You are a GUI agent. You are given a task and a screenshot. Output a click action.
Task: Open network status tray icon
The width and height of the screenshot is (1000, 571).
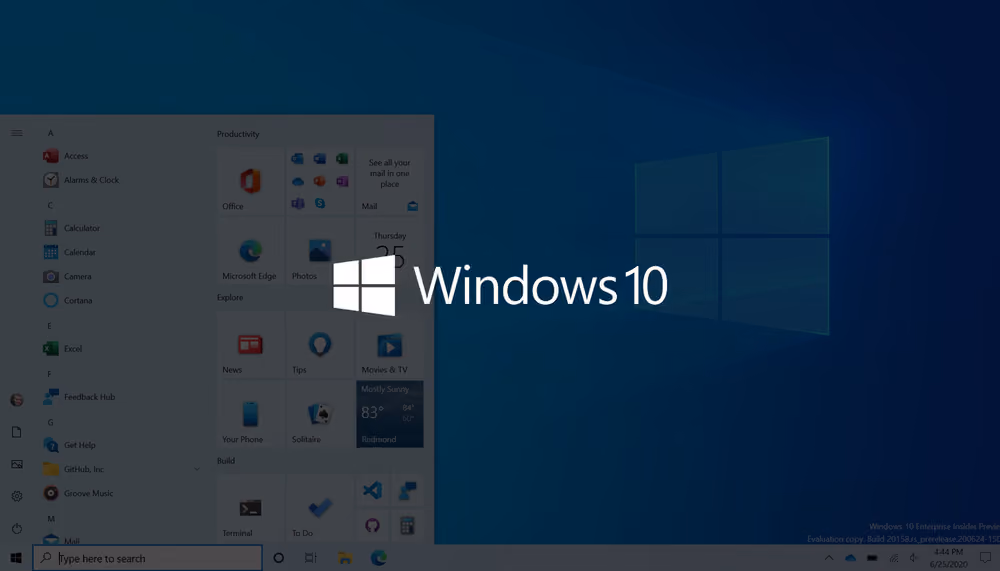(x=893, y=558)
